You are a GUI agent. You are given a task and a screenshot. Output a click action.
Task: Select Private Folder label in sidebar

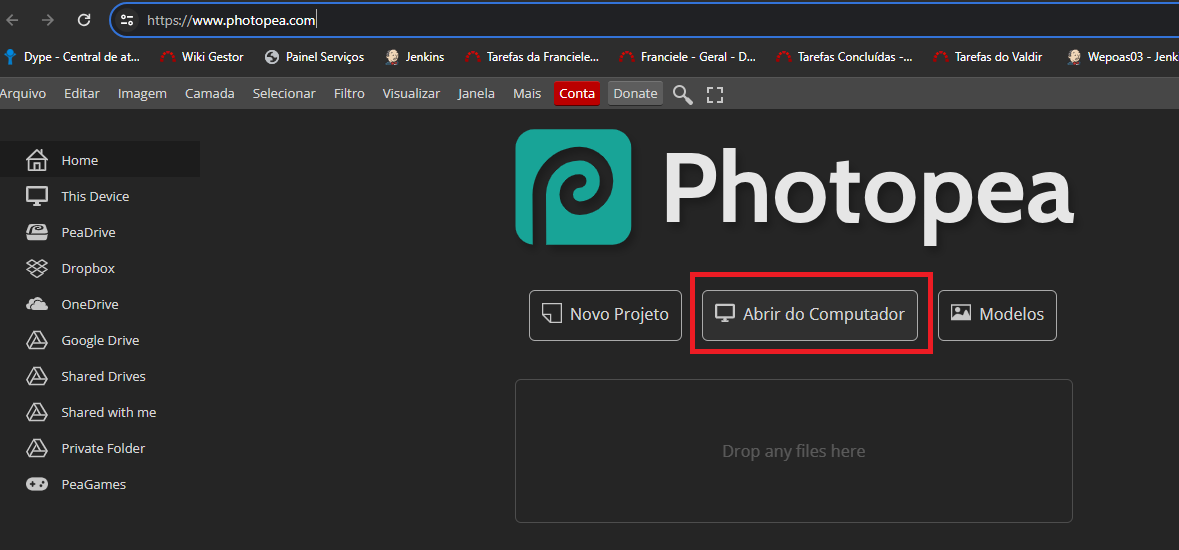click(103, 448)
